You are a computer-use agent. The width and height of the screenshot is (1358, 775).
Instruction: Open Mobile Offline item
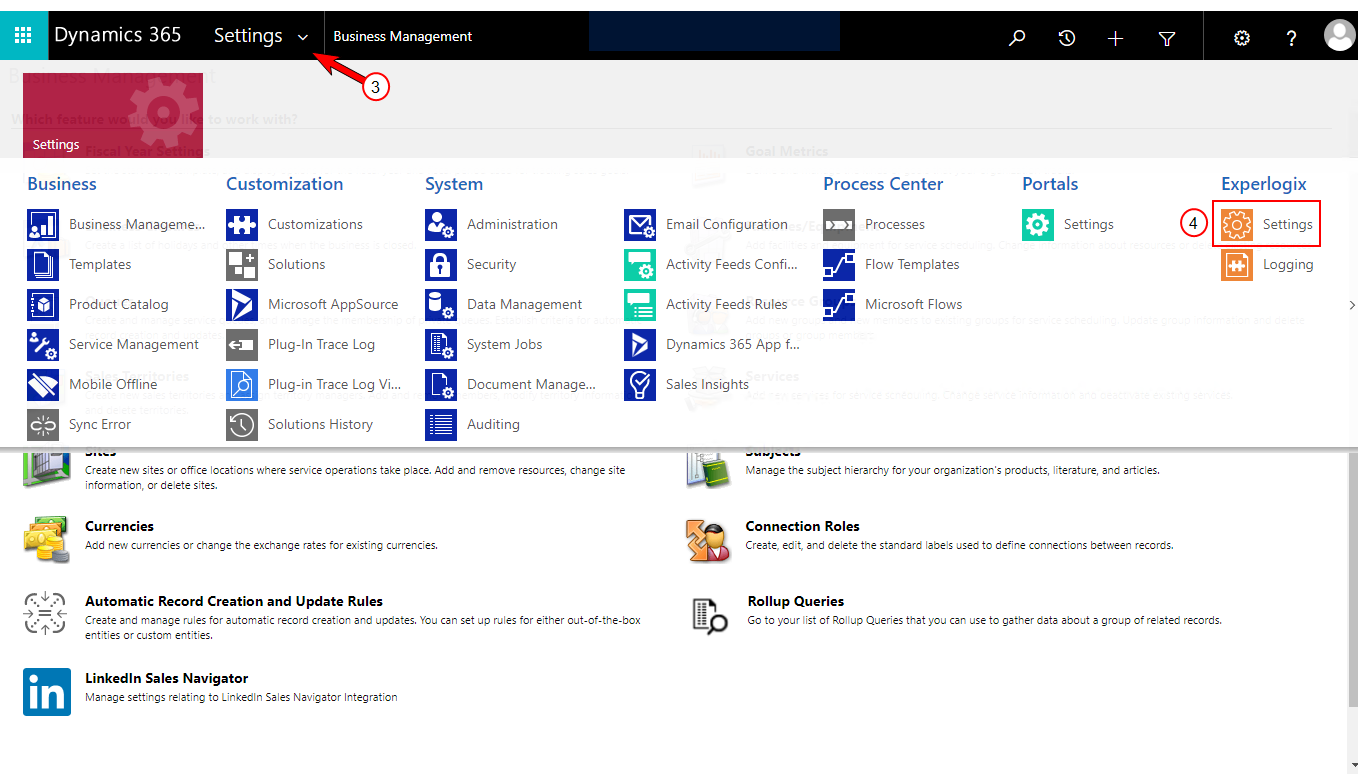pos(113,384)
